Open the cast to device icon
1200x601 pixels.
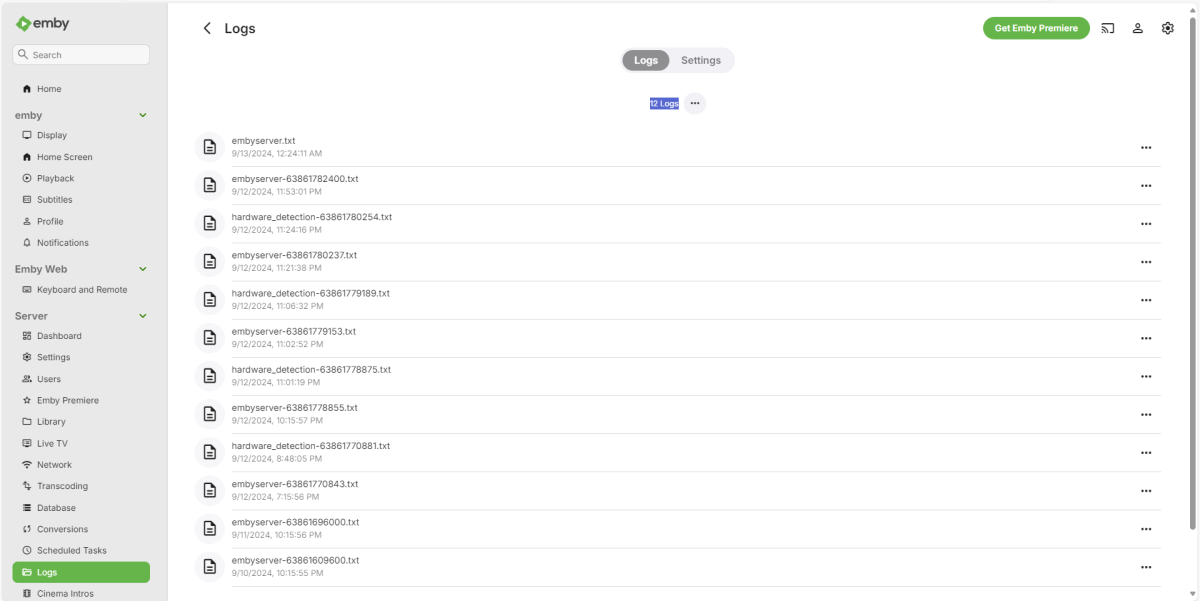(1108, 28)
